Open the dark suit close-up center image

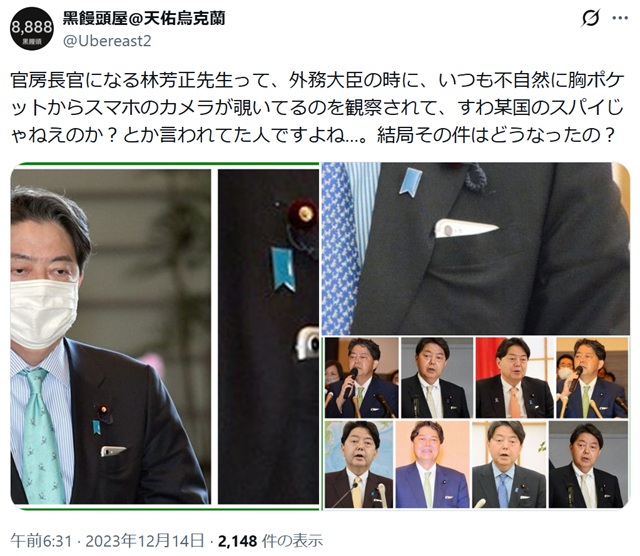coord(268,337)
